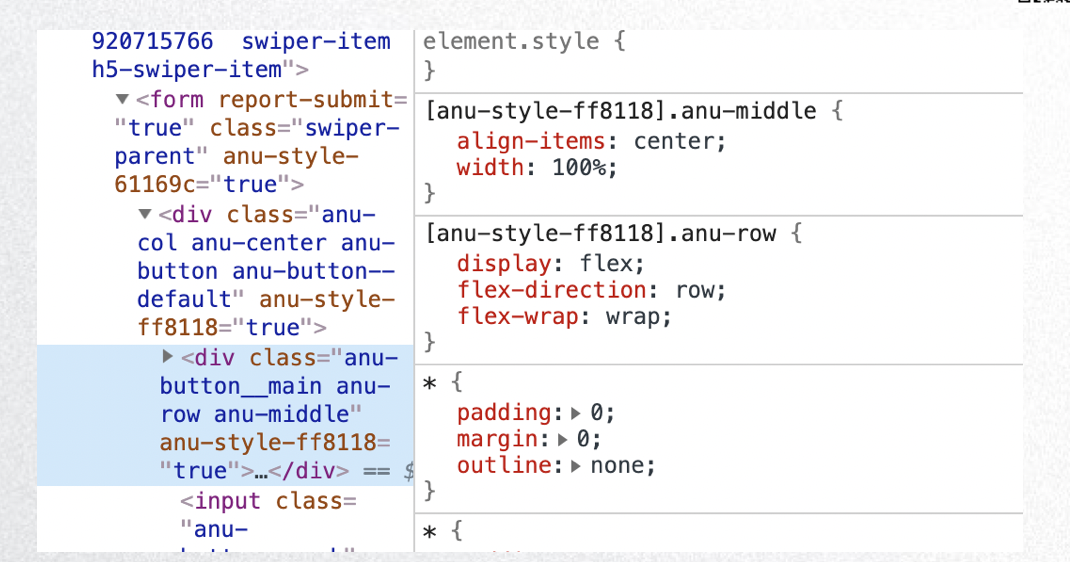Image resolution: width=1070 pixels, height=562 pixels.
Task: Click the margin property name
Action: (x=497, y=440)
